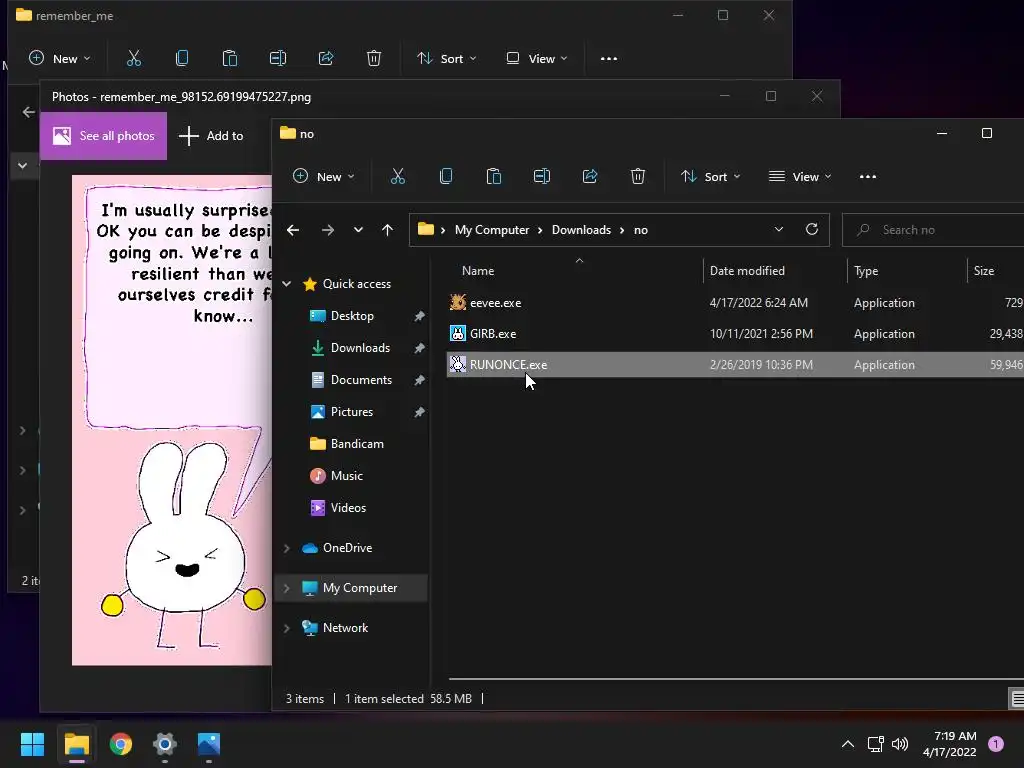This screenshot has width=1024, height=768.
Task: Click the Delete trash icon in 'no' window
Action: tap(638, 177)
